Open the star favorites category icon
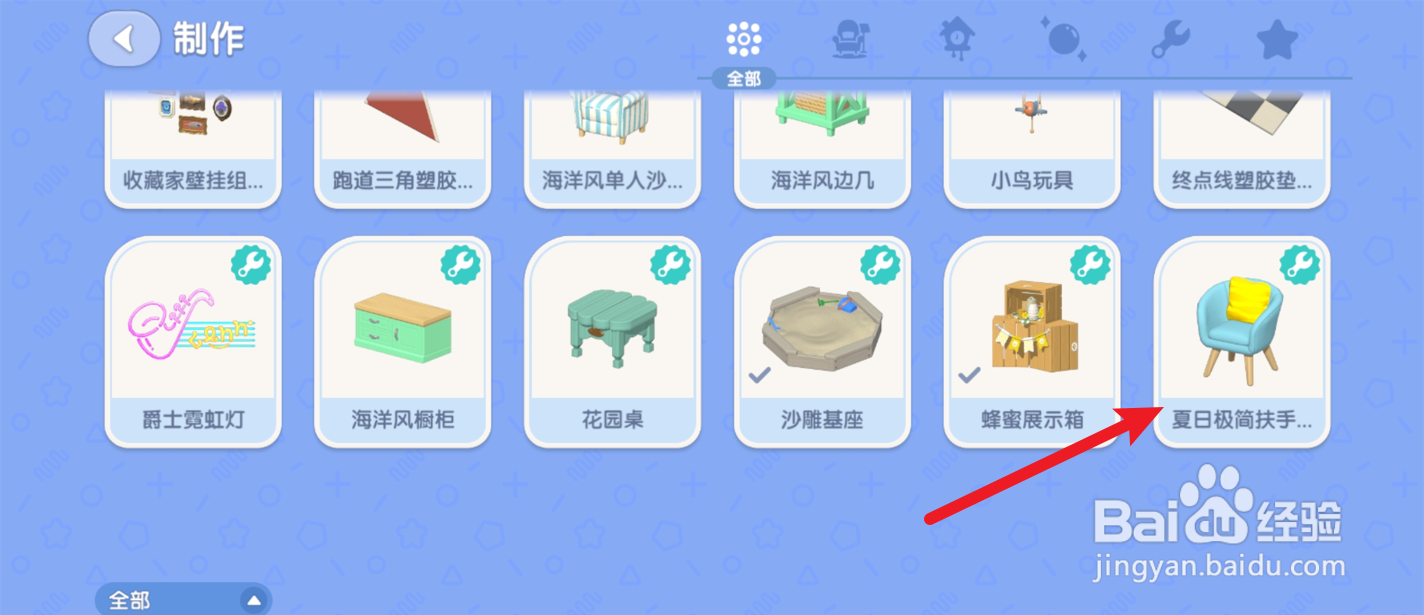 tap(1277, 40)
